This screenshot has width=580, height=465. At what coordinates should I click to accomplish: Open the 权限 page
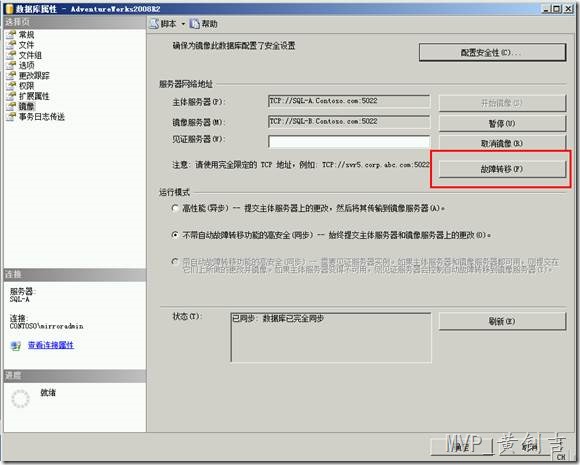(x=27, y=86)
